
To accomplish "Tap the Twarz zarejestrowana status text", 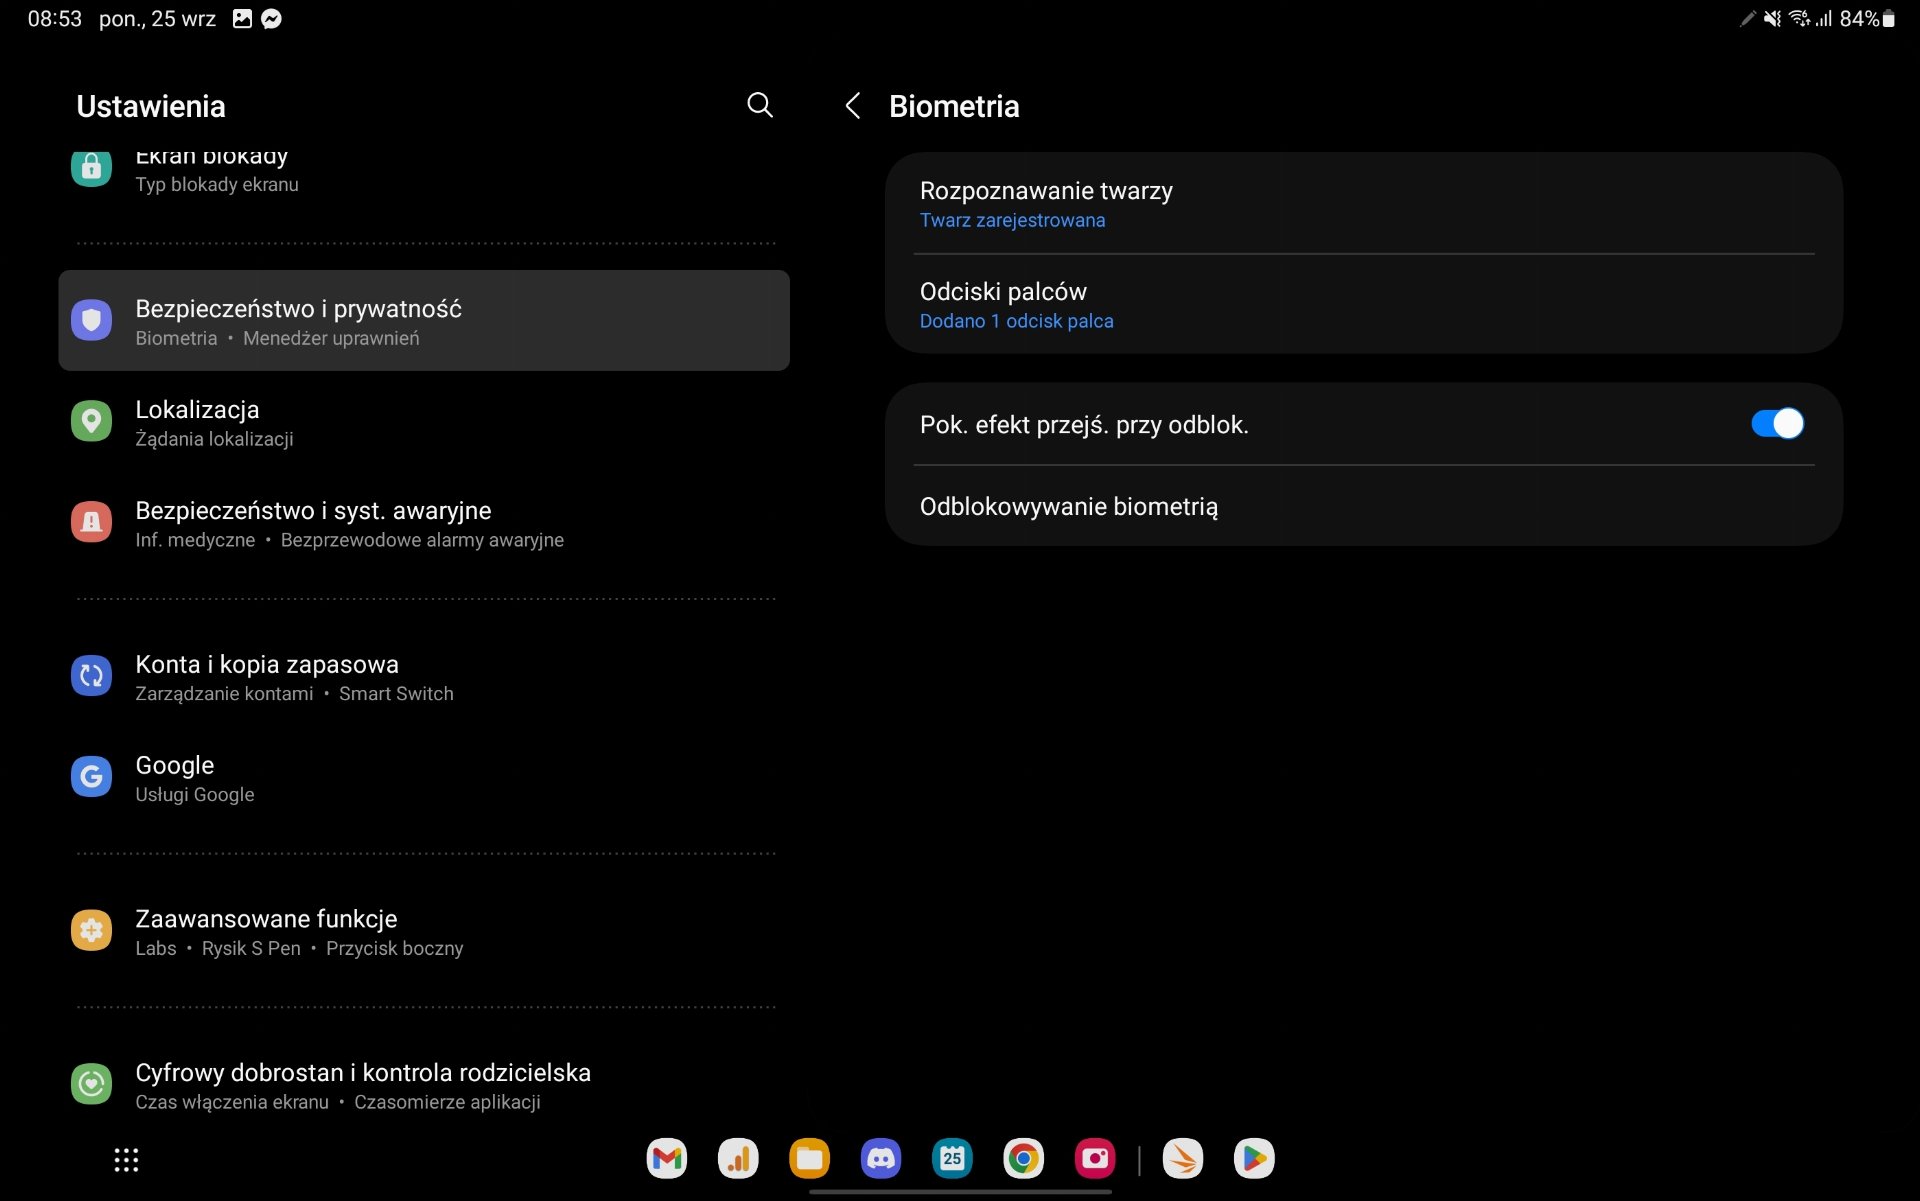I will (x=1012, y=220).
